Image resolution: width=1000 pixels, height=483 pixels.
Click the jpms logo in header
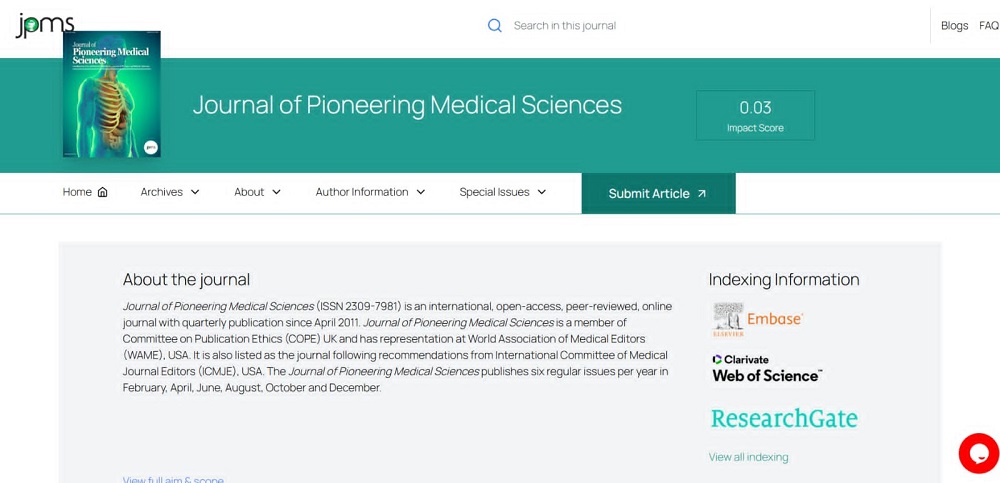45,24
